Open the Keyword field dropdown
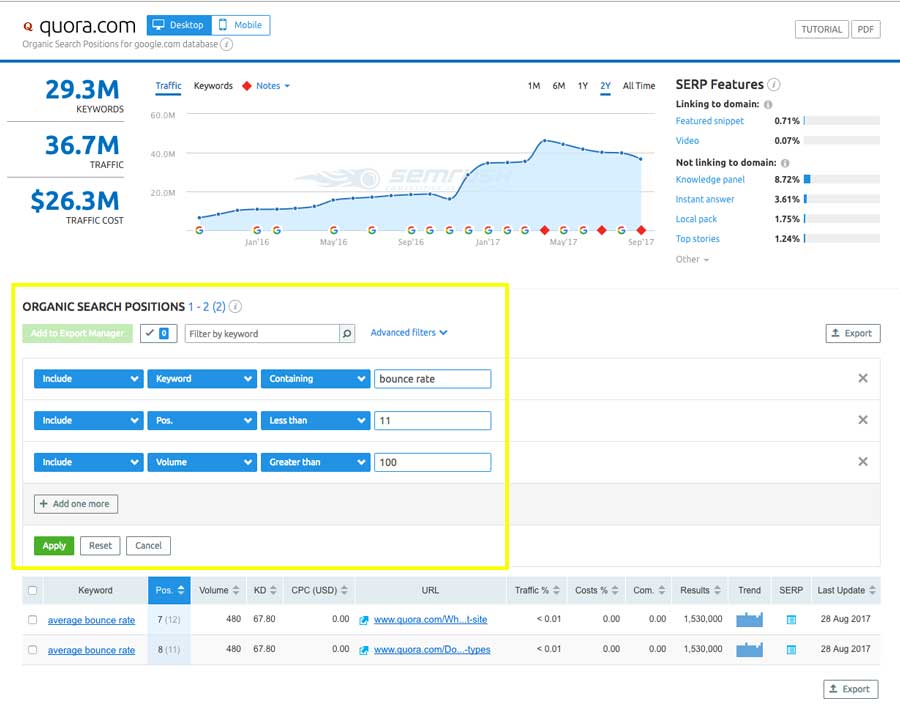 [x=201, y=379]
